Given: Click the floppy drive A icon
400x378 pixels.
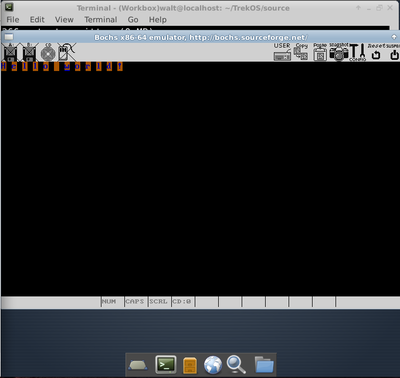Looking at the screenshot, I should click(10, 52).
